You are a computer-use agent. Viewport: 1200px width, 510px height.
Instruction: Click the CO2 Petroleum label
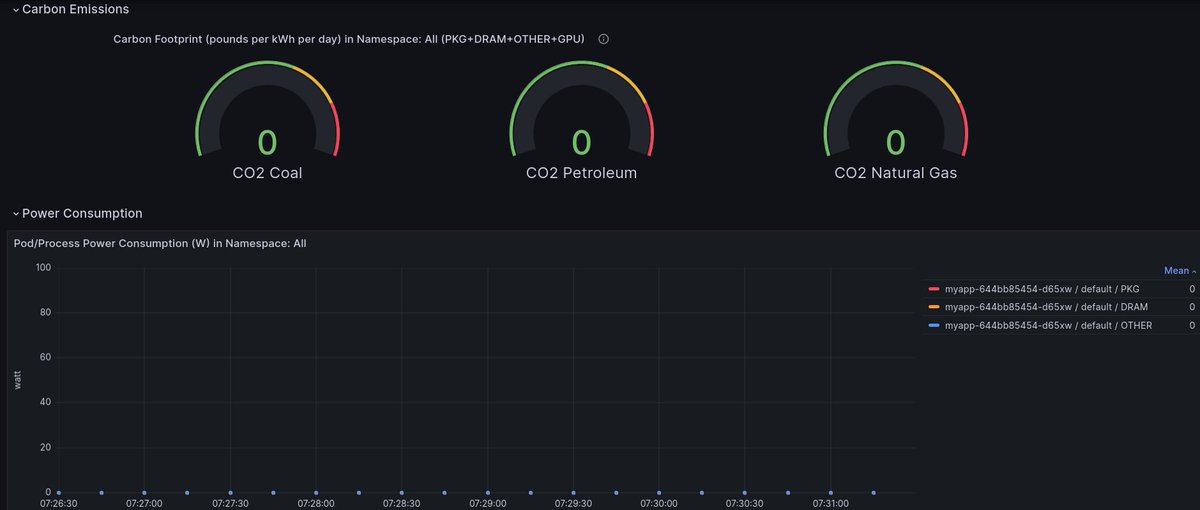click(581, 173)
